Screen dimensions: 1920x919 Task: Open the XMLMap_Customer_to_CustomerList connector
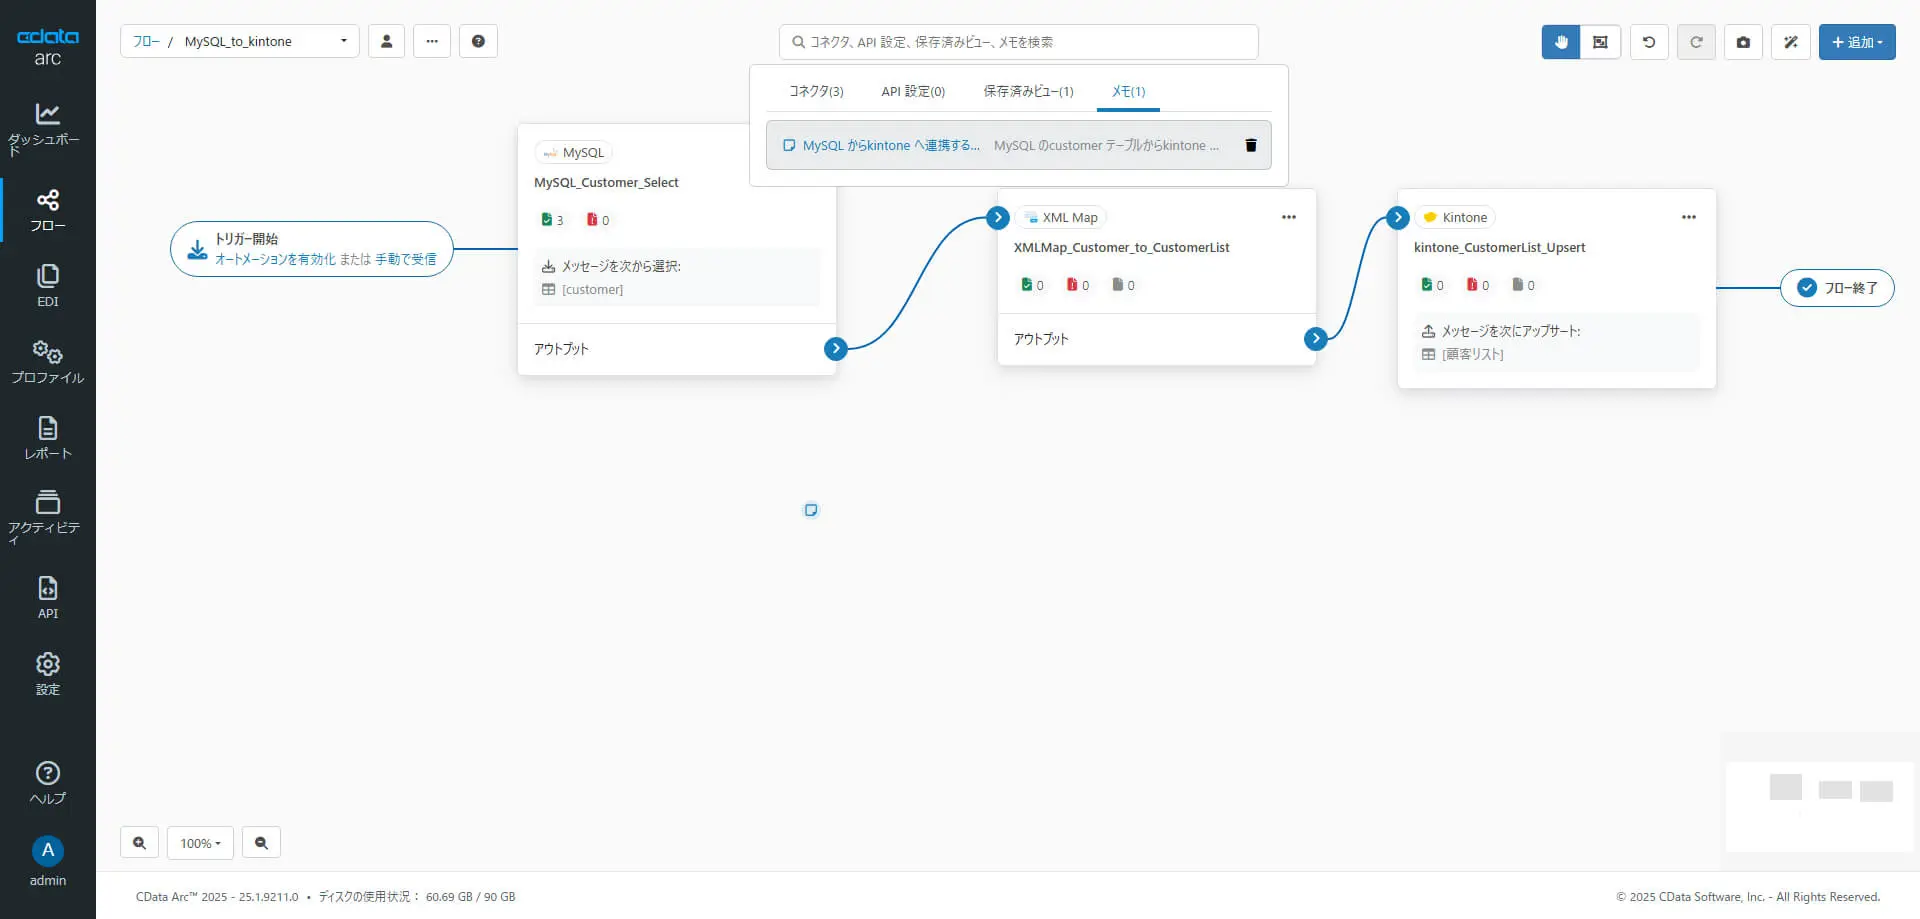pos(1121,247)
